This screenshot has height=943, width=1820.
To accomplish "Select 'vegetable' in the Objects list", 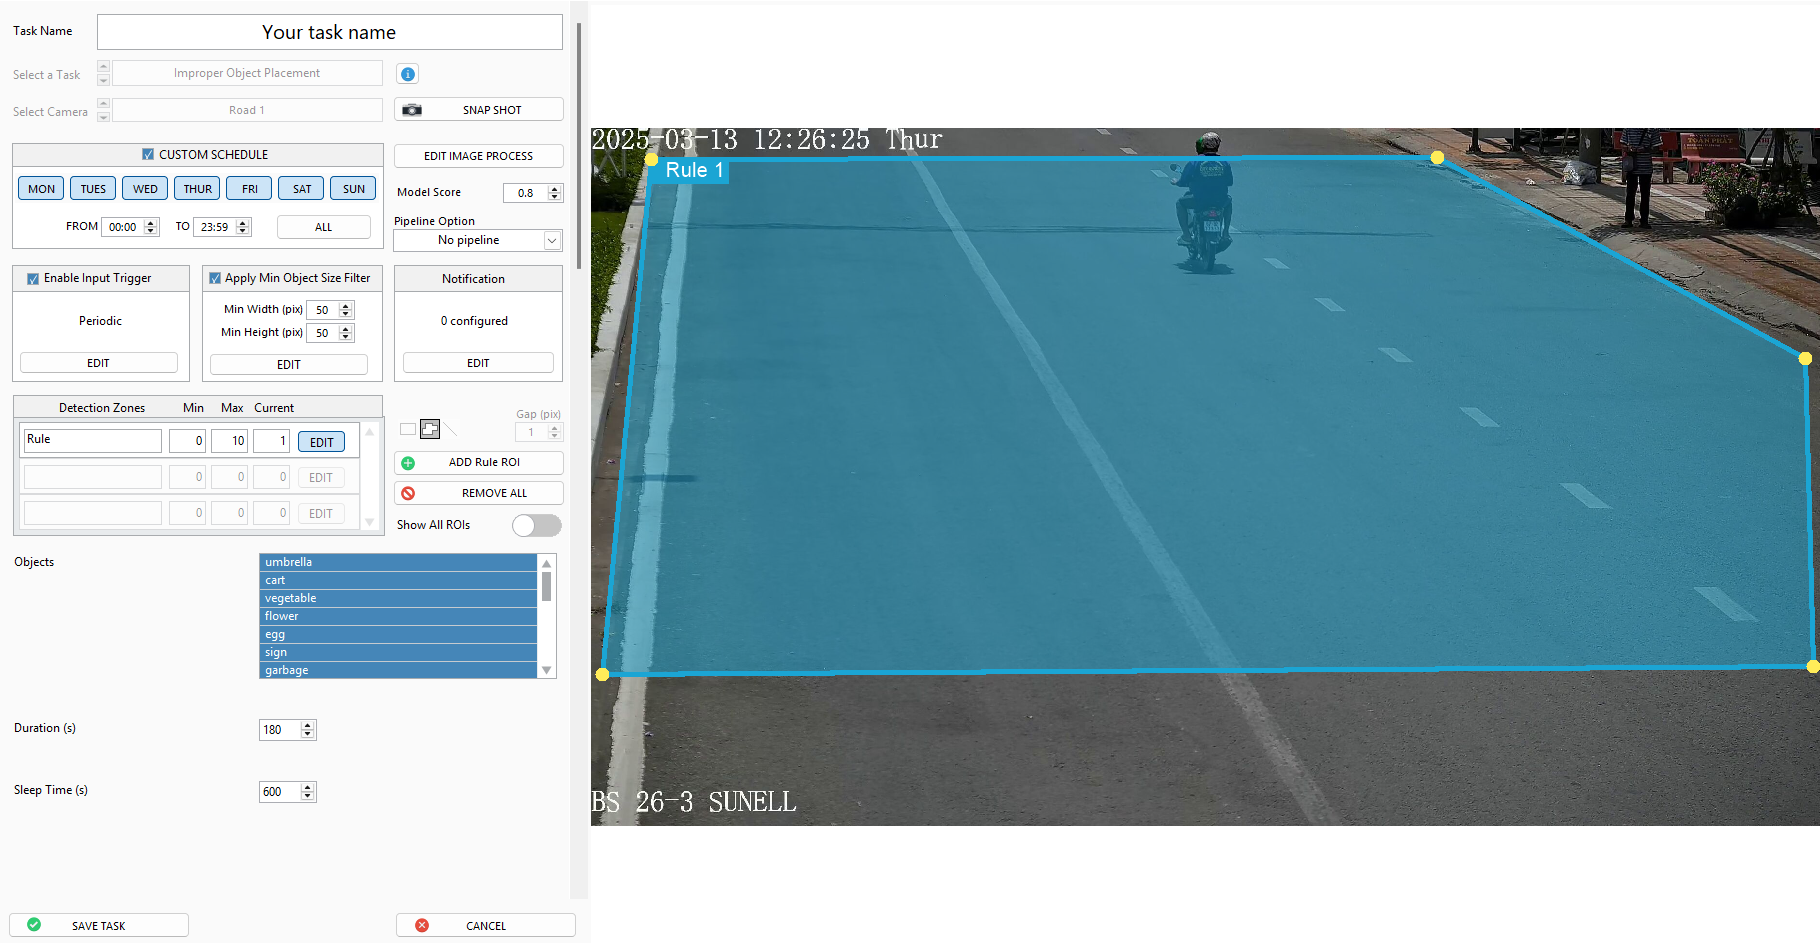I will tap(398, 598).
